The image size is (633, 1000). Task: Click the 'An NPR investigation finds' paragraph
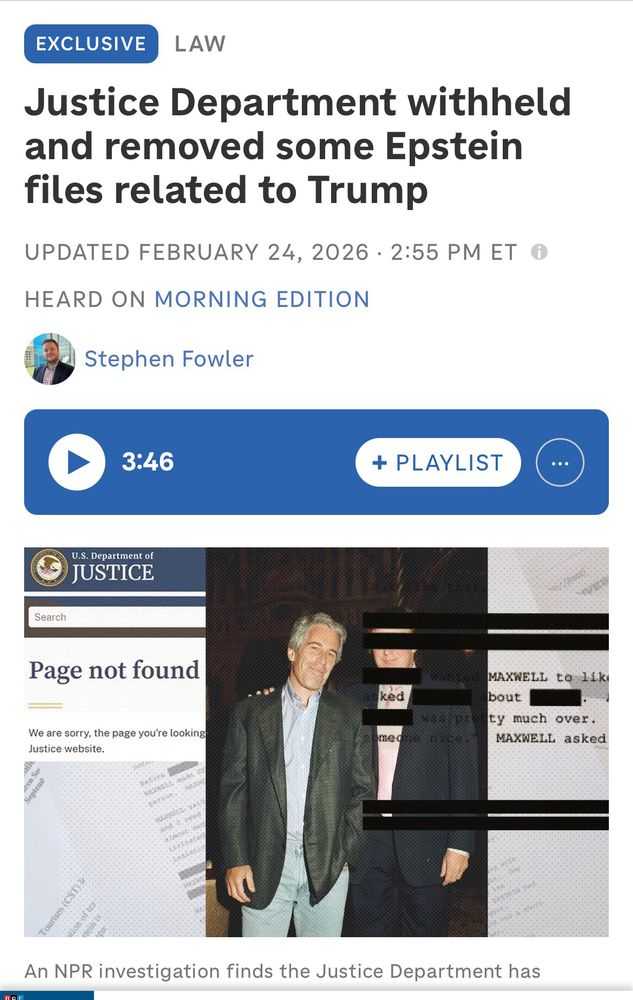(x=282, y=971)
